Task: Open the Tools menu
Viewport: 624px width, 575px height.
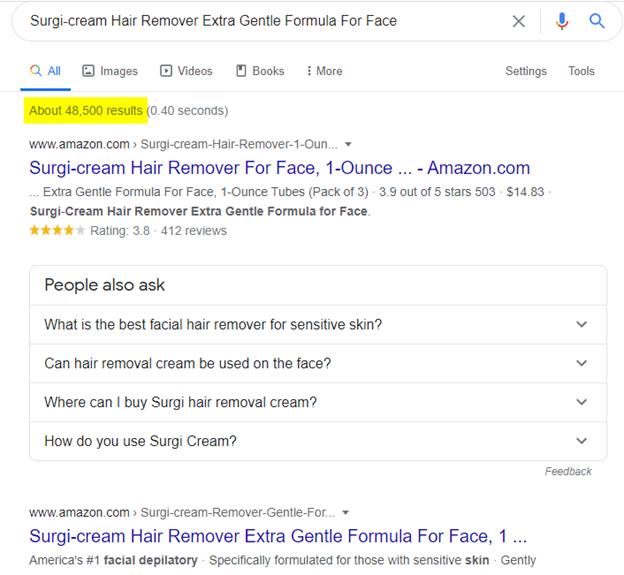Action: [x=581, y=71]
